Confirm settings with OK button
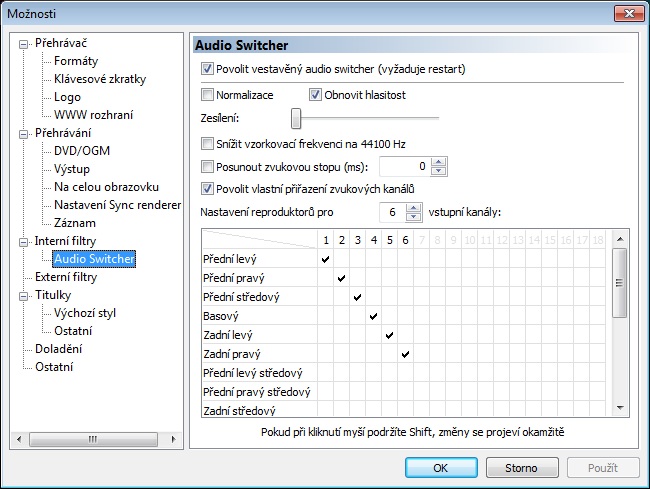This screenshot has height=489, width=650. click(x=441, y=468)
